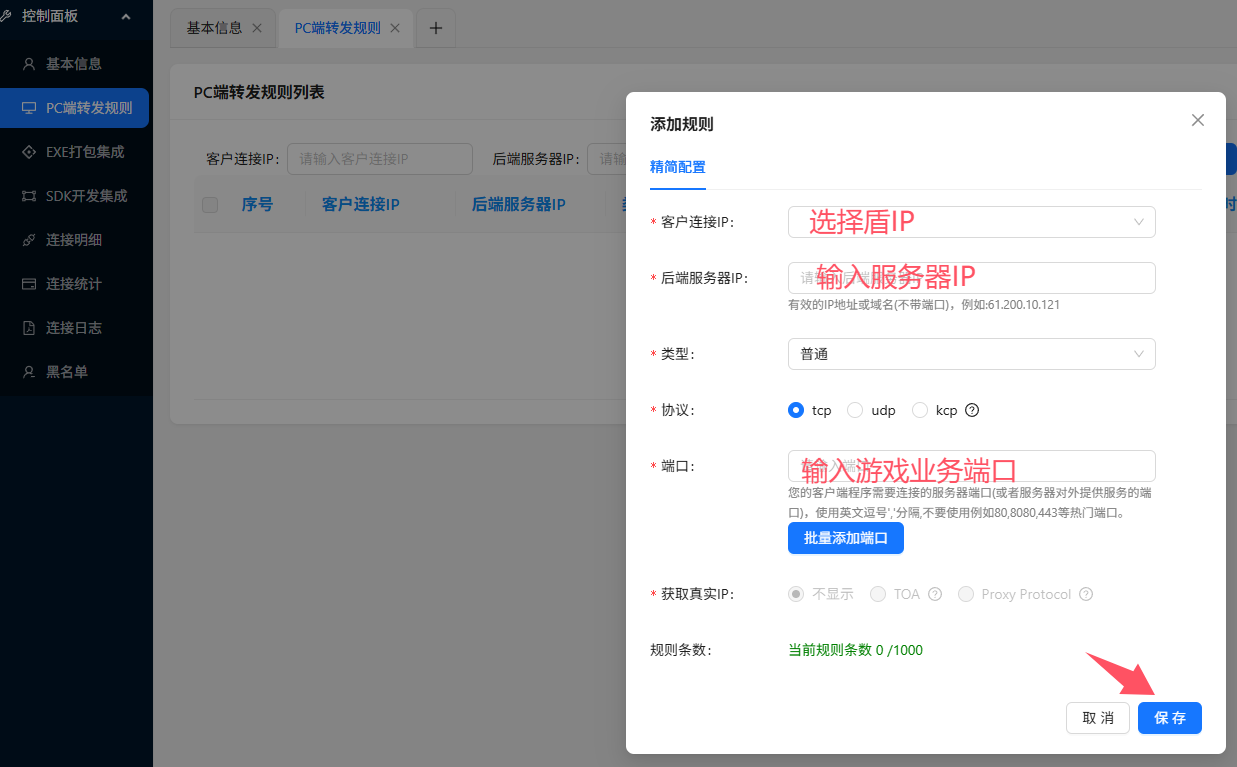Open the 类型 dropdown showing 普通
The height and width of the screenshot is (767, 1237).
pyautogui.click(x=972, y=354)
